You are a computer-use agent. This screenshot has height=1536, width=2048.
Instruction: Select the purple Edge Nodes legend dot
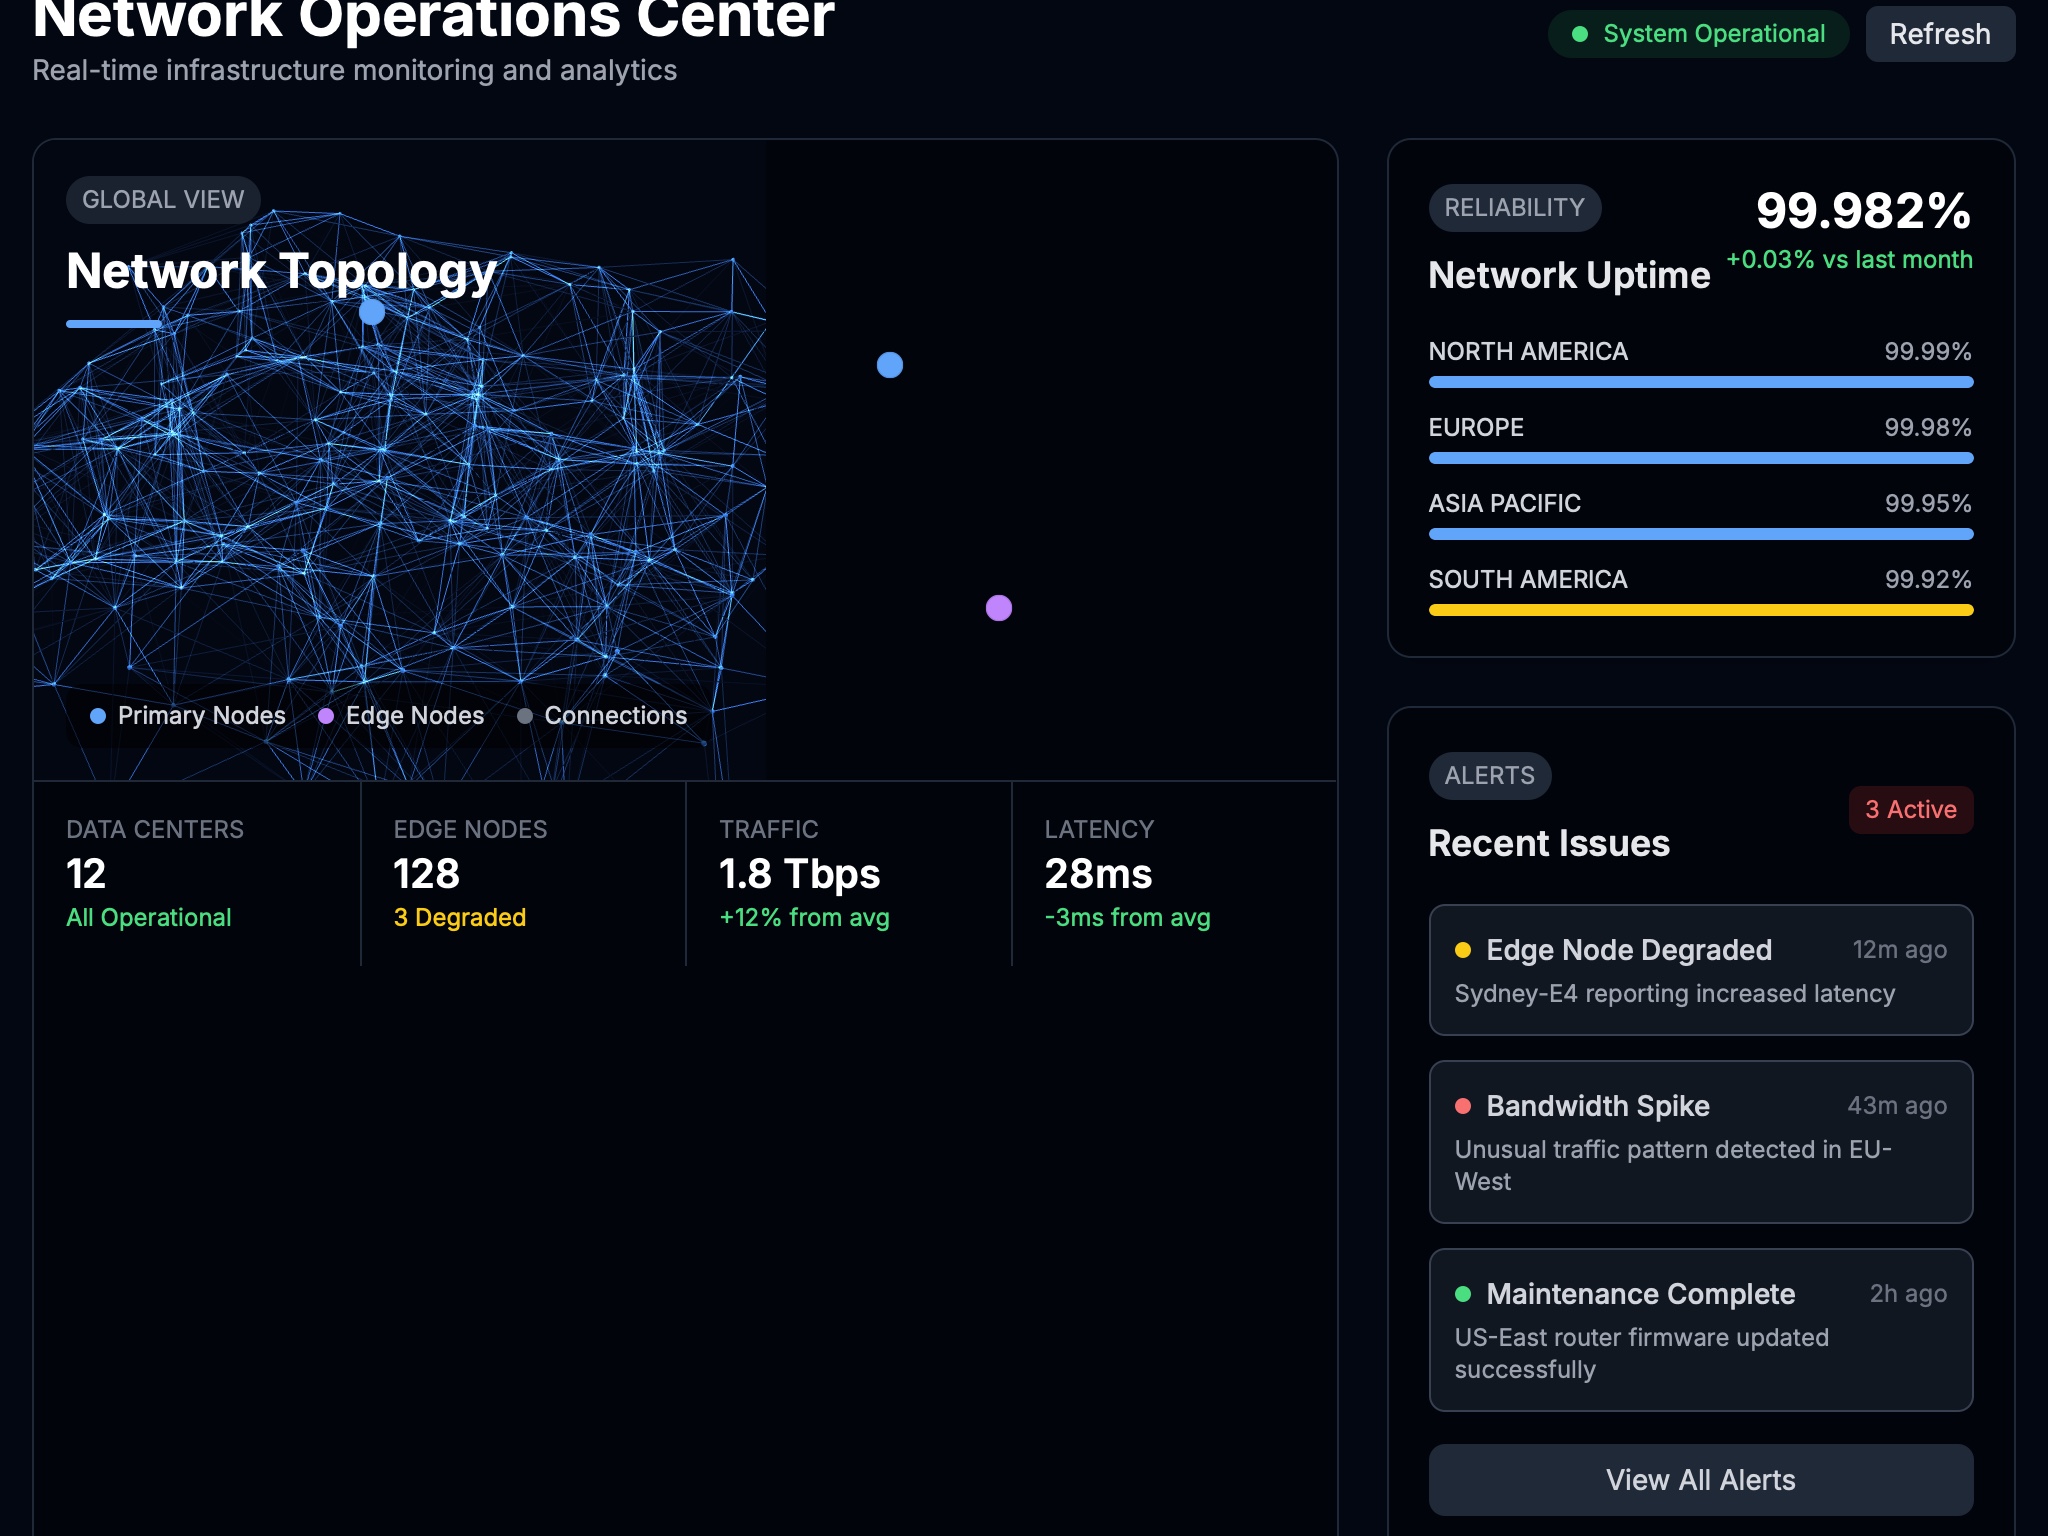pyautogui.click(x=324, y=715)
